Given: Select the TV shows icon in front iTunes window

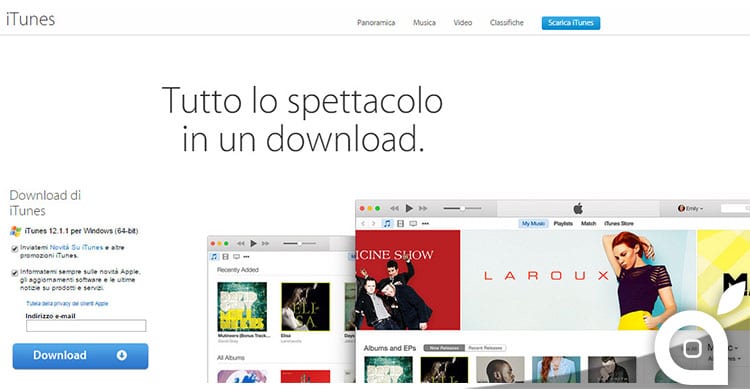Looking at the screenshot, I should (413, 223).
